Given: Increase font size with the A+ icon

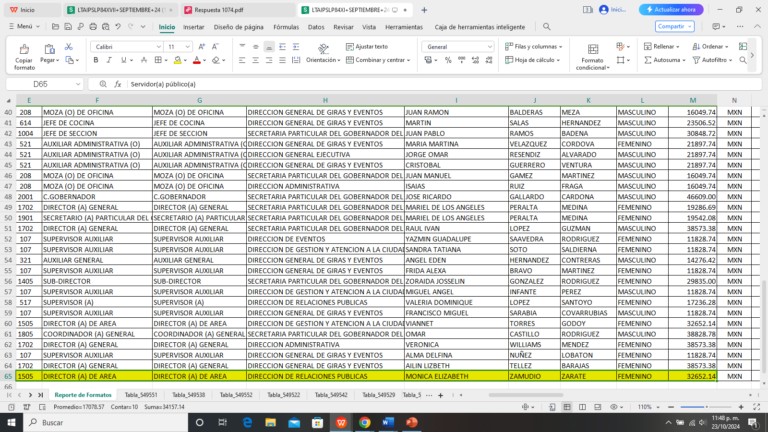Looking at the screenshot, I should 201,46.
